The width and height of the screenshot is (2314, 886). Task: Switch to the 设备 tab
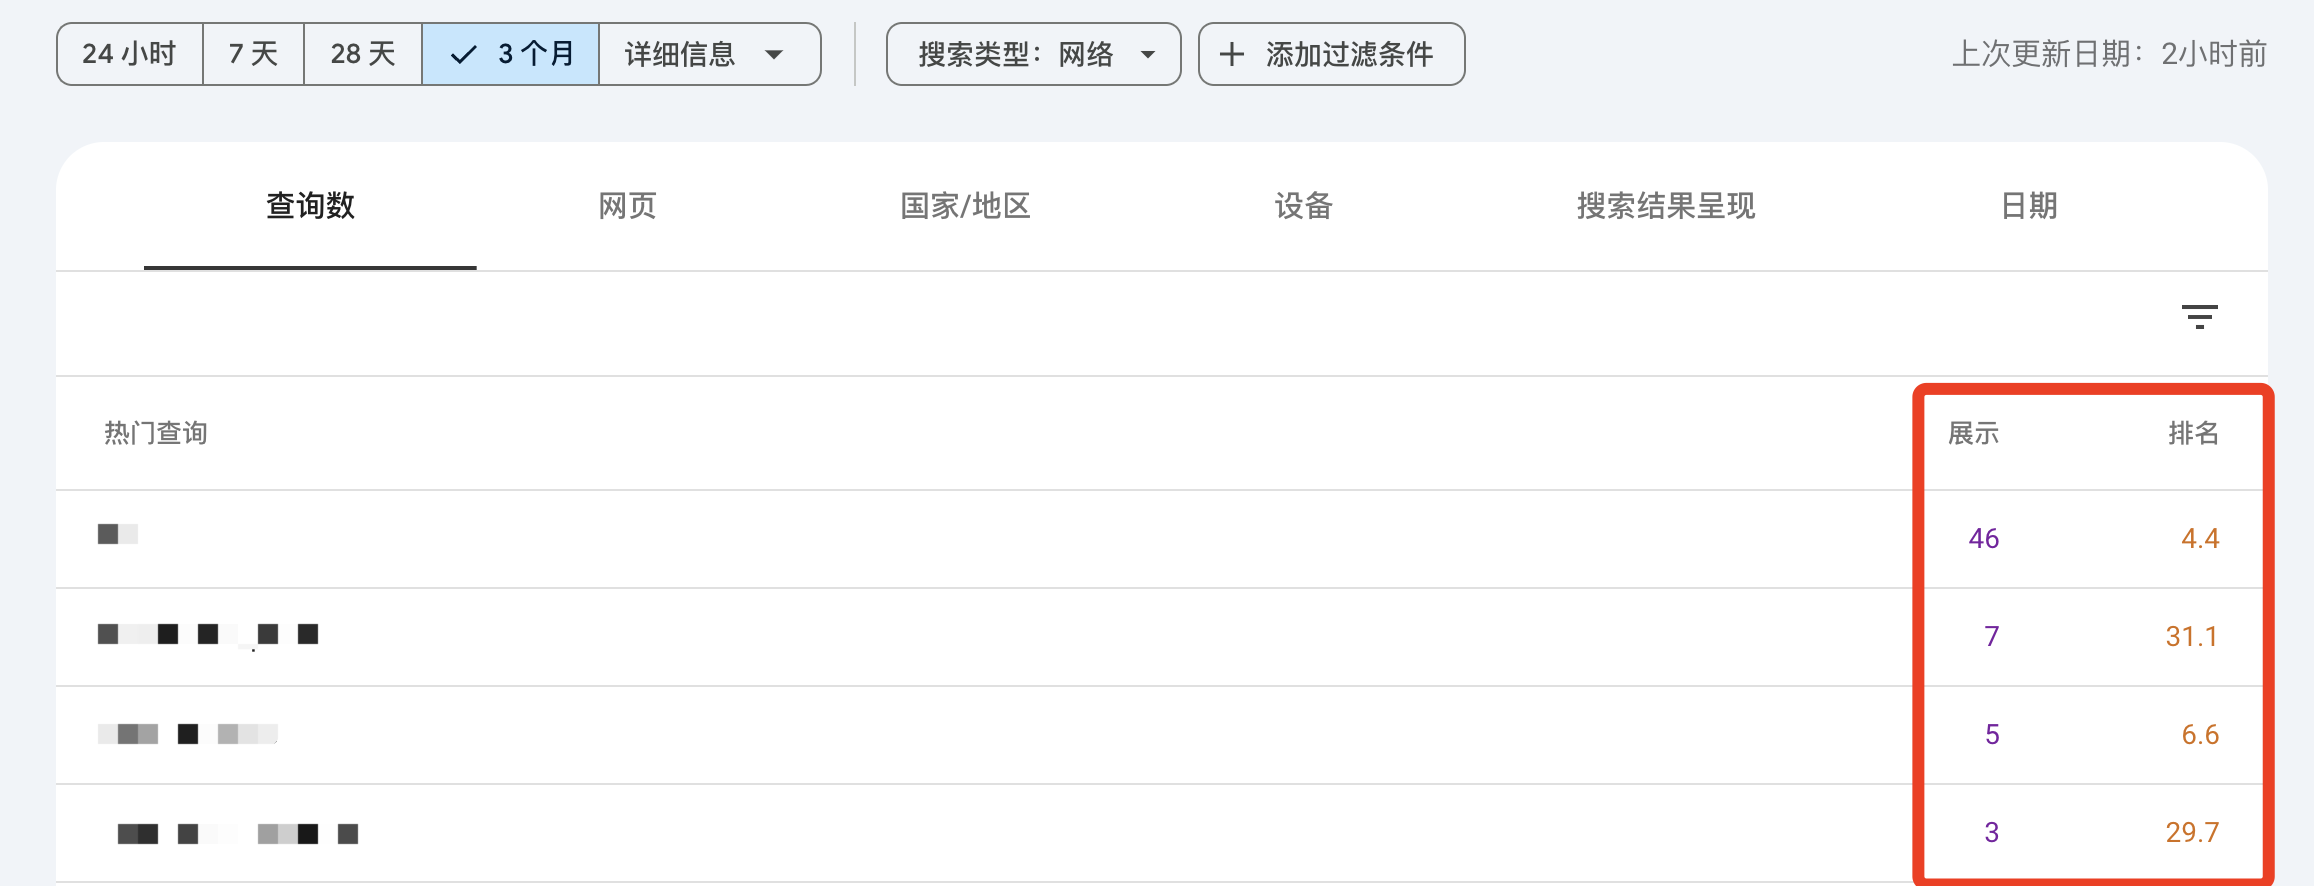pos(1303,206)
